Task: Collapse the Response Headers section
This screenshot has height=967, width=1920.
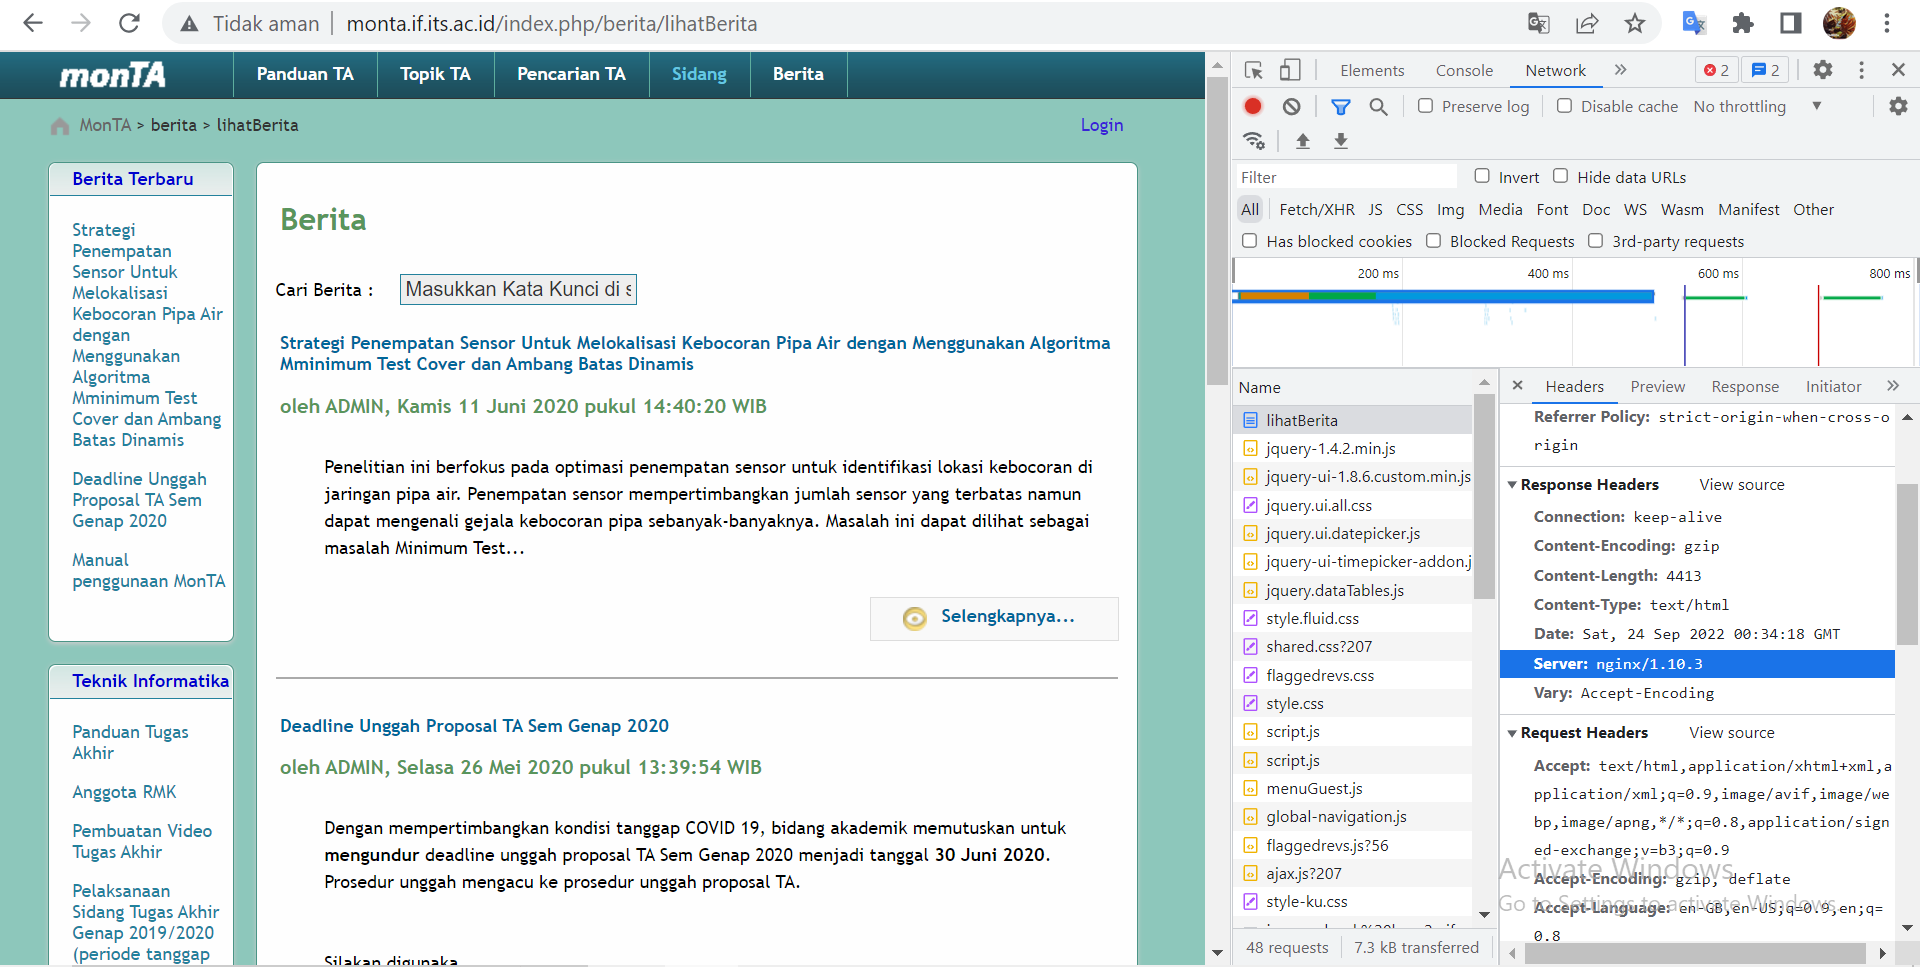Action: (x=1512, y=485)
